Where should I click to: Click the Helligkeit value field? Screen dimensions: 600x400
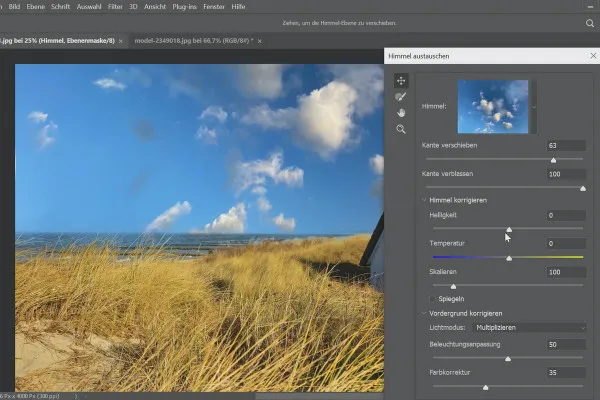click(x=566, y=215)
